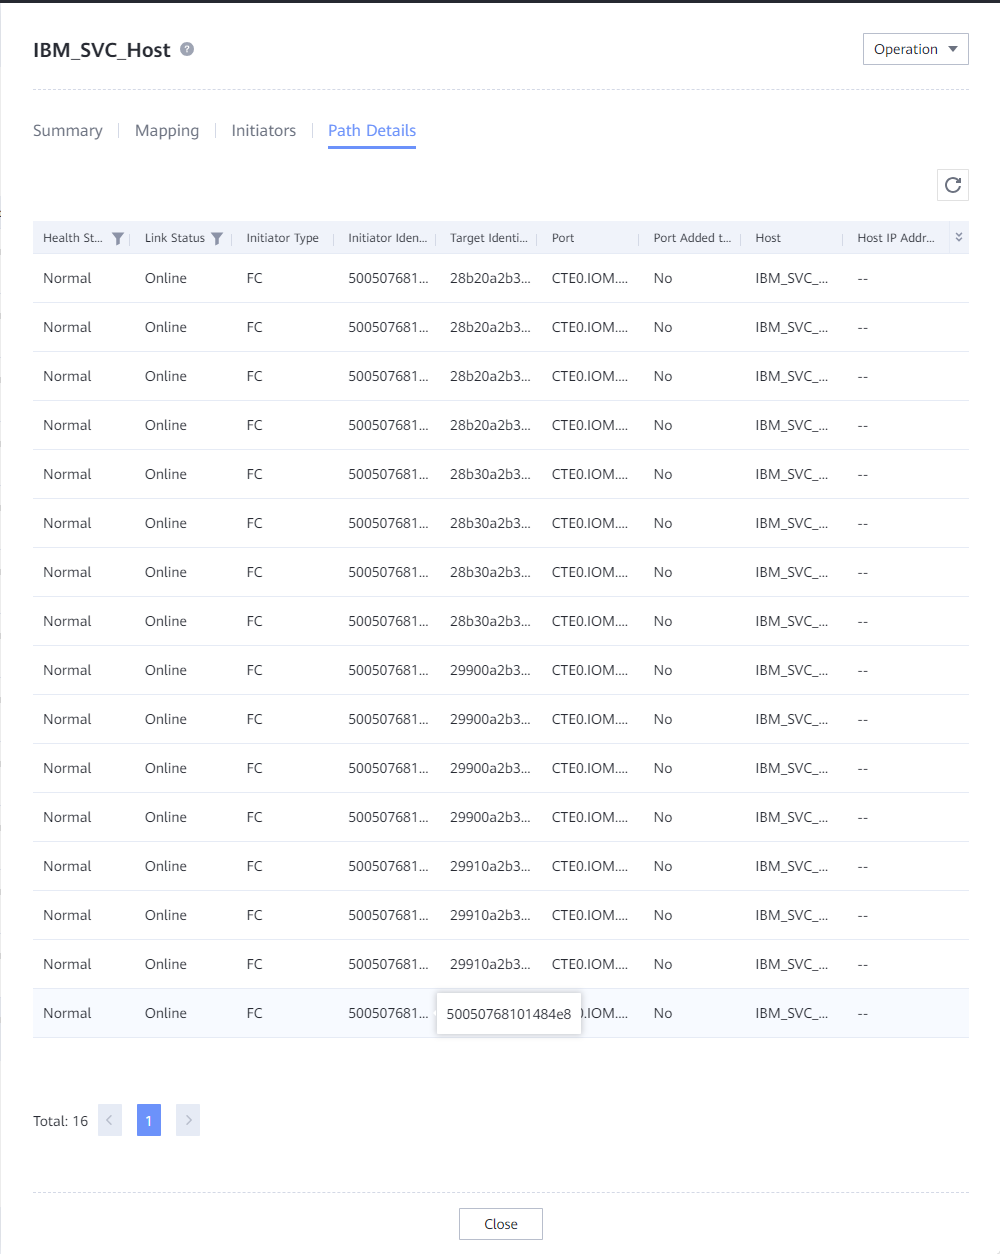The height and width of the screenshot is (1254, 1000).
Task: Refresh the path details table
Action: point(953,185)
